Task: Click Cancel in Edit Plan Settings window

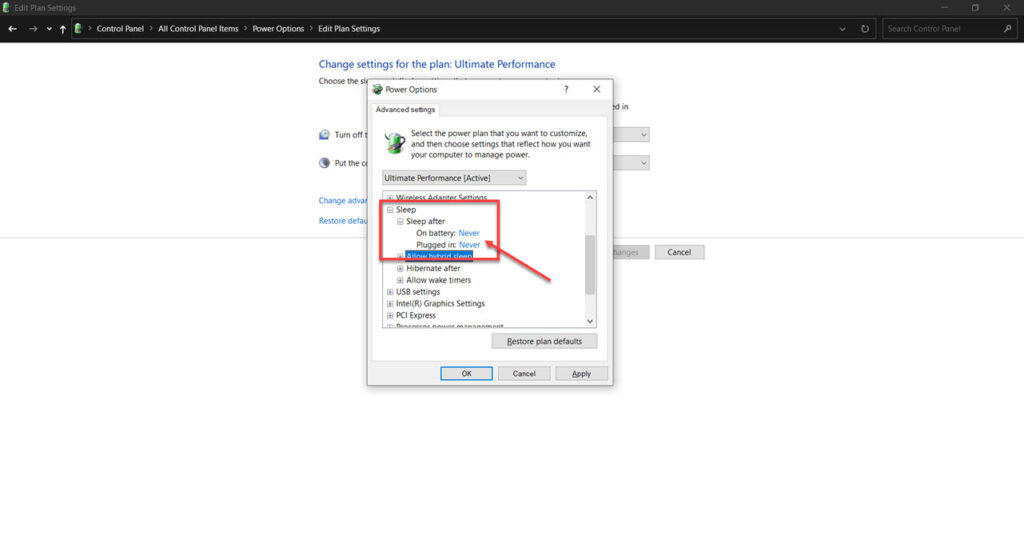Action: click(679, 252)
